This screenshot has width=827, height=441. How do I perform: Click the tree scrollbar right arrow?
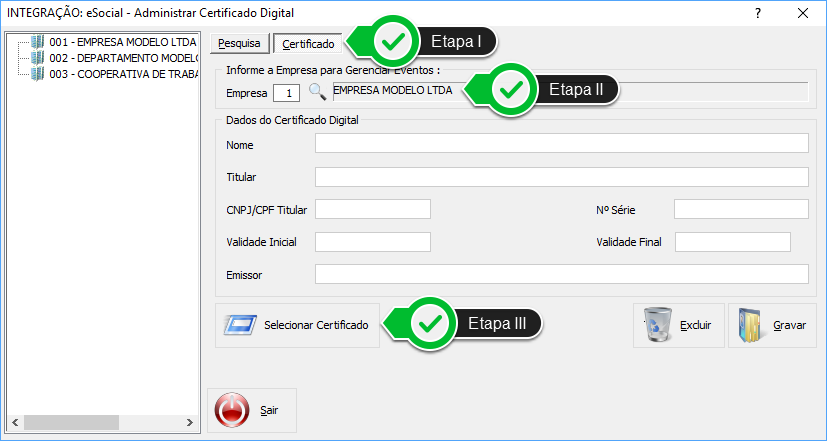click(x=189, y=423)
